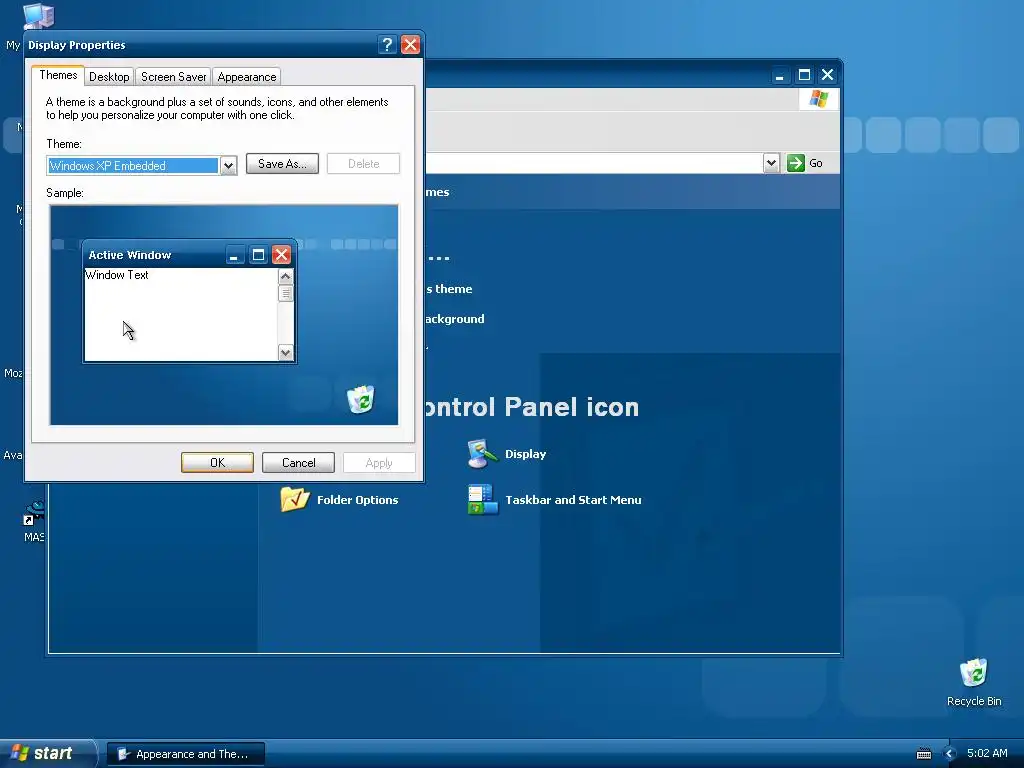Confirm with the OK button

pos(217,462)
